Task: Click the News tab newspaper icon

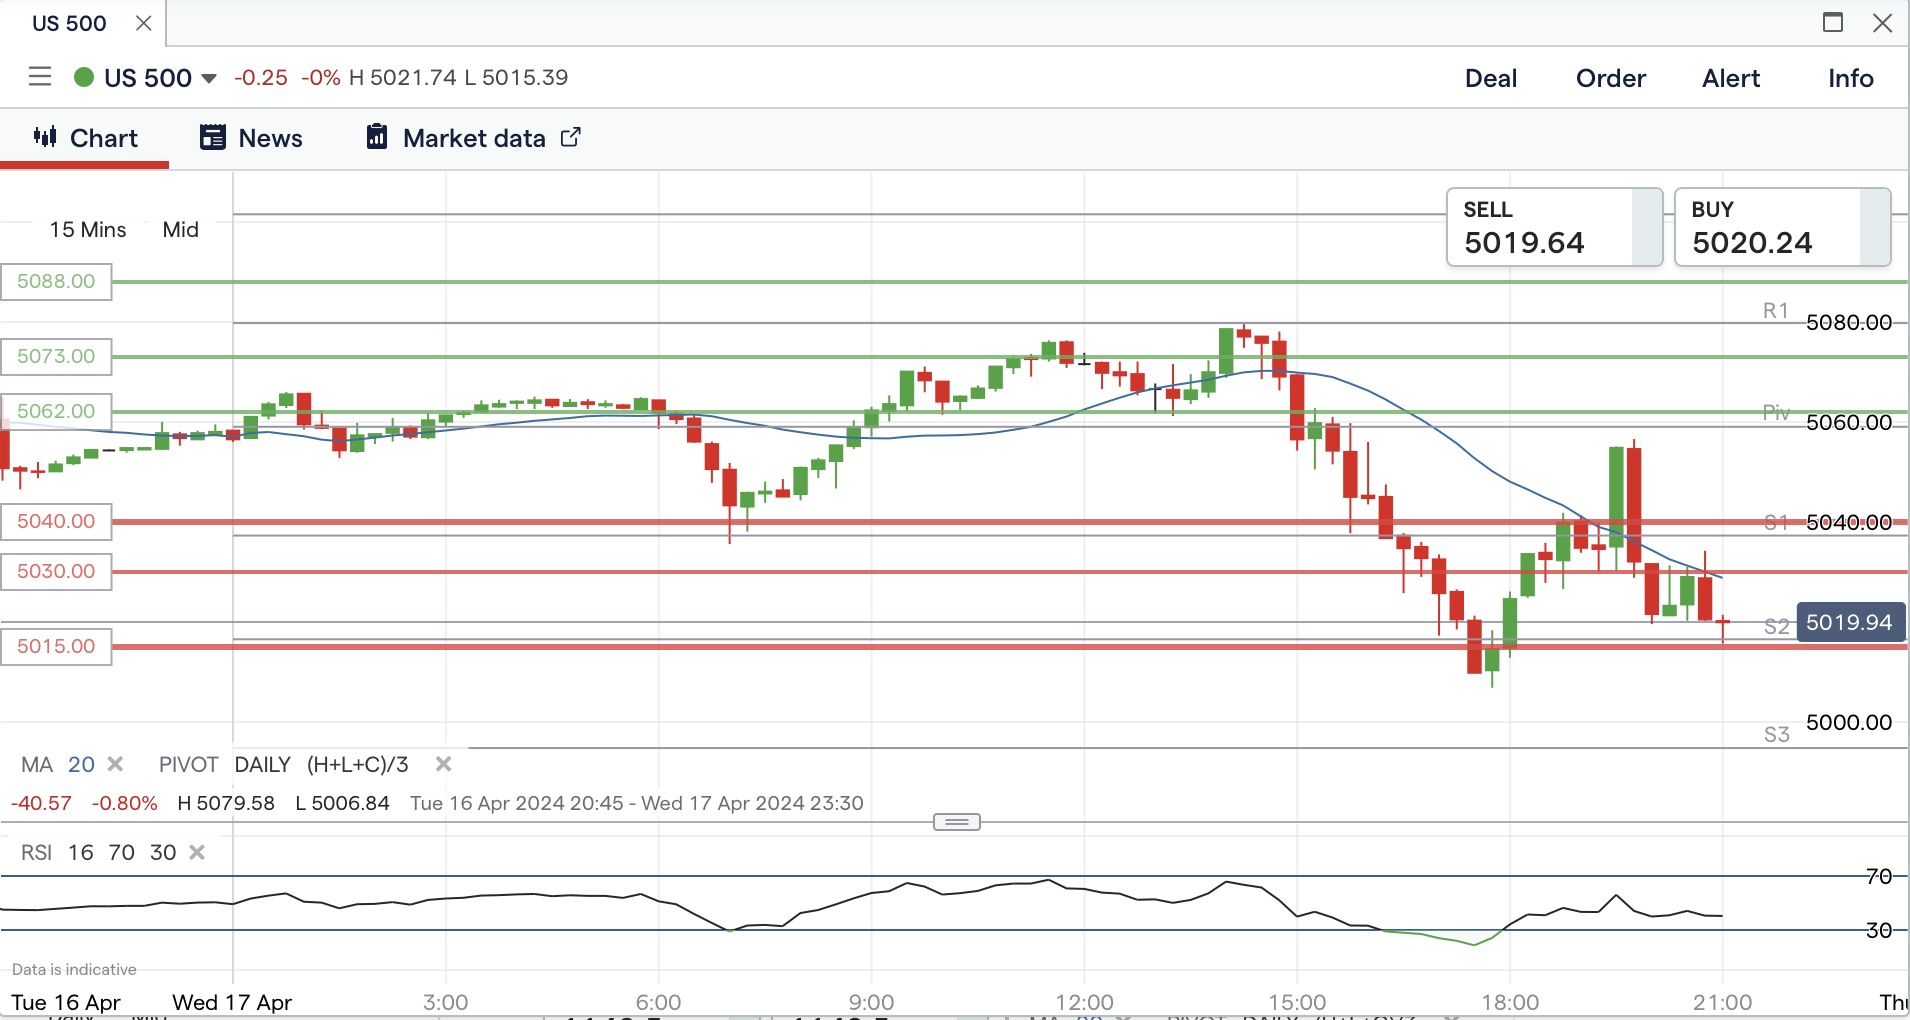Action: [x=213, y=137]
